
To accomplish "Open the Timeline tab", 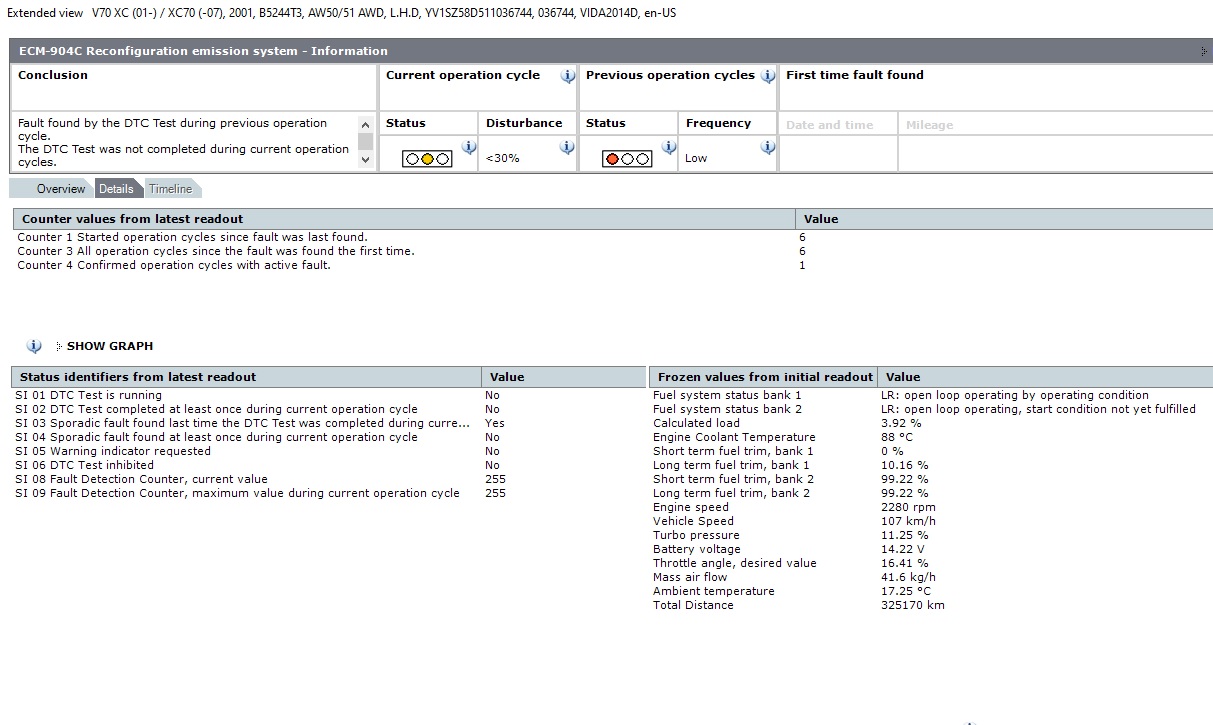I will pos(170,189).
